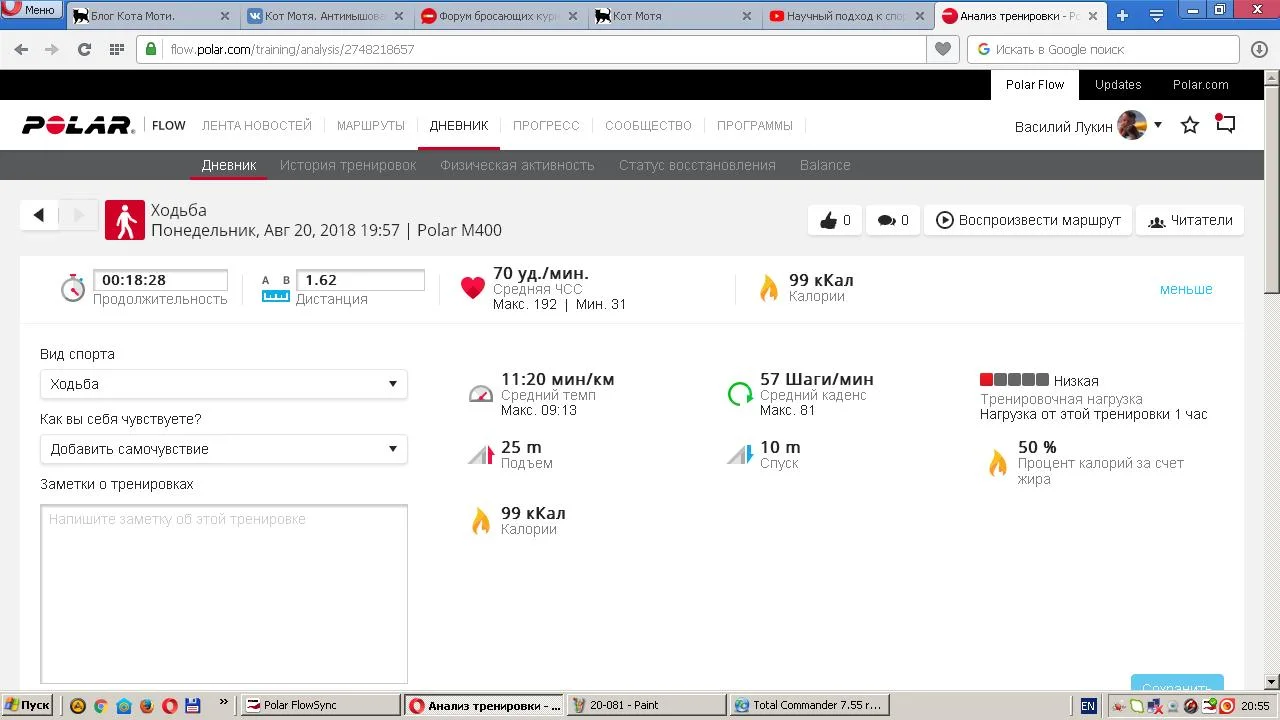The height and width of the screenshot is (720, 1280).
Task: Click browser bookmark heart icon
Action: [x=942, y=49]
